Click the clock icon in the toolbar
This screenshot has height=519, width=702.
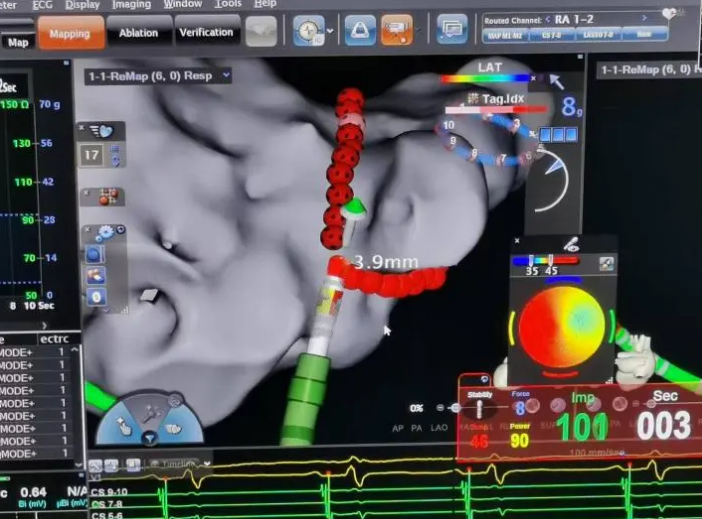(308, 32)
